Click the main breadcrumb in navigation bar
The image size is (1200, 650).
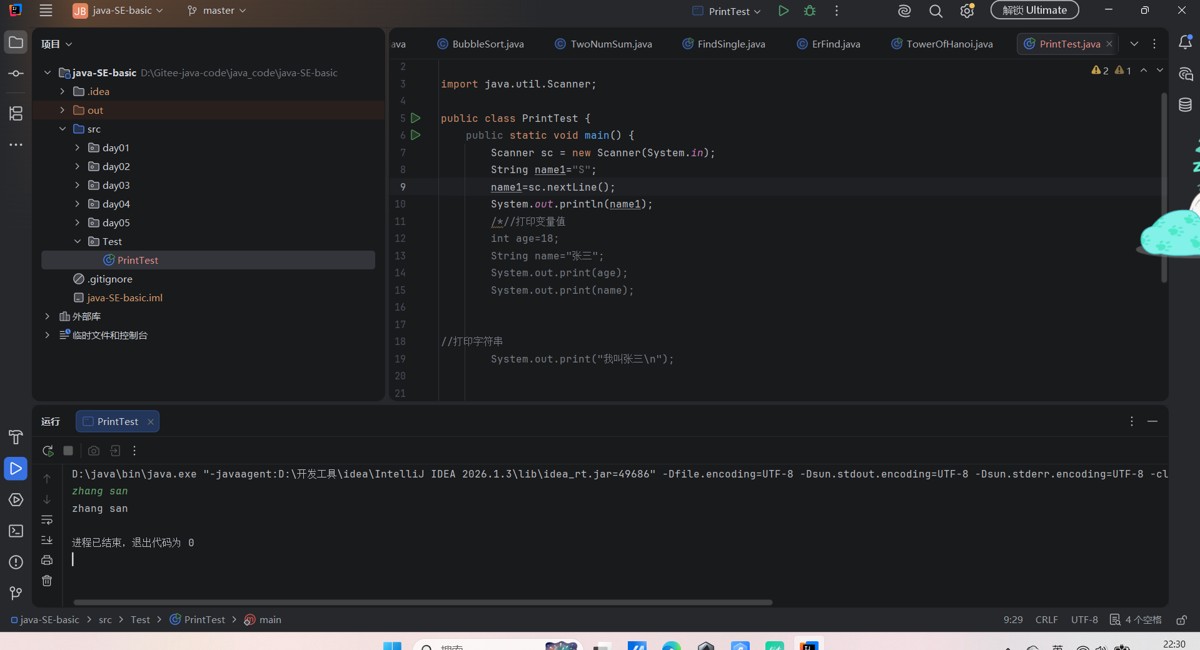(263, 620)
